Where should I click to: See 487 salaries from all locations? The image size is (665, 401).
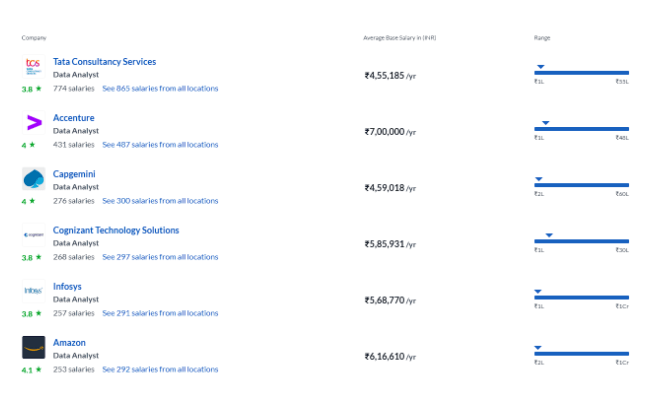[160, 144]
